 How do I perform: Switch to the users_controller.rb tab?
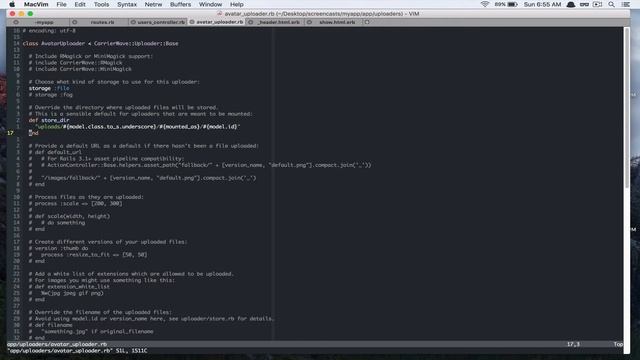tap(158, 22)
